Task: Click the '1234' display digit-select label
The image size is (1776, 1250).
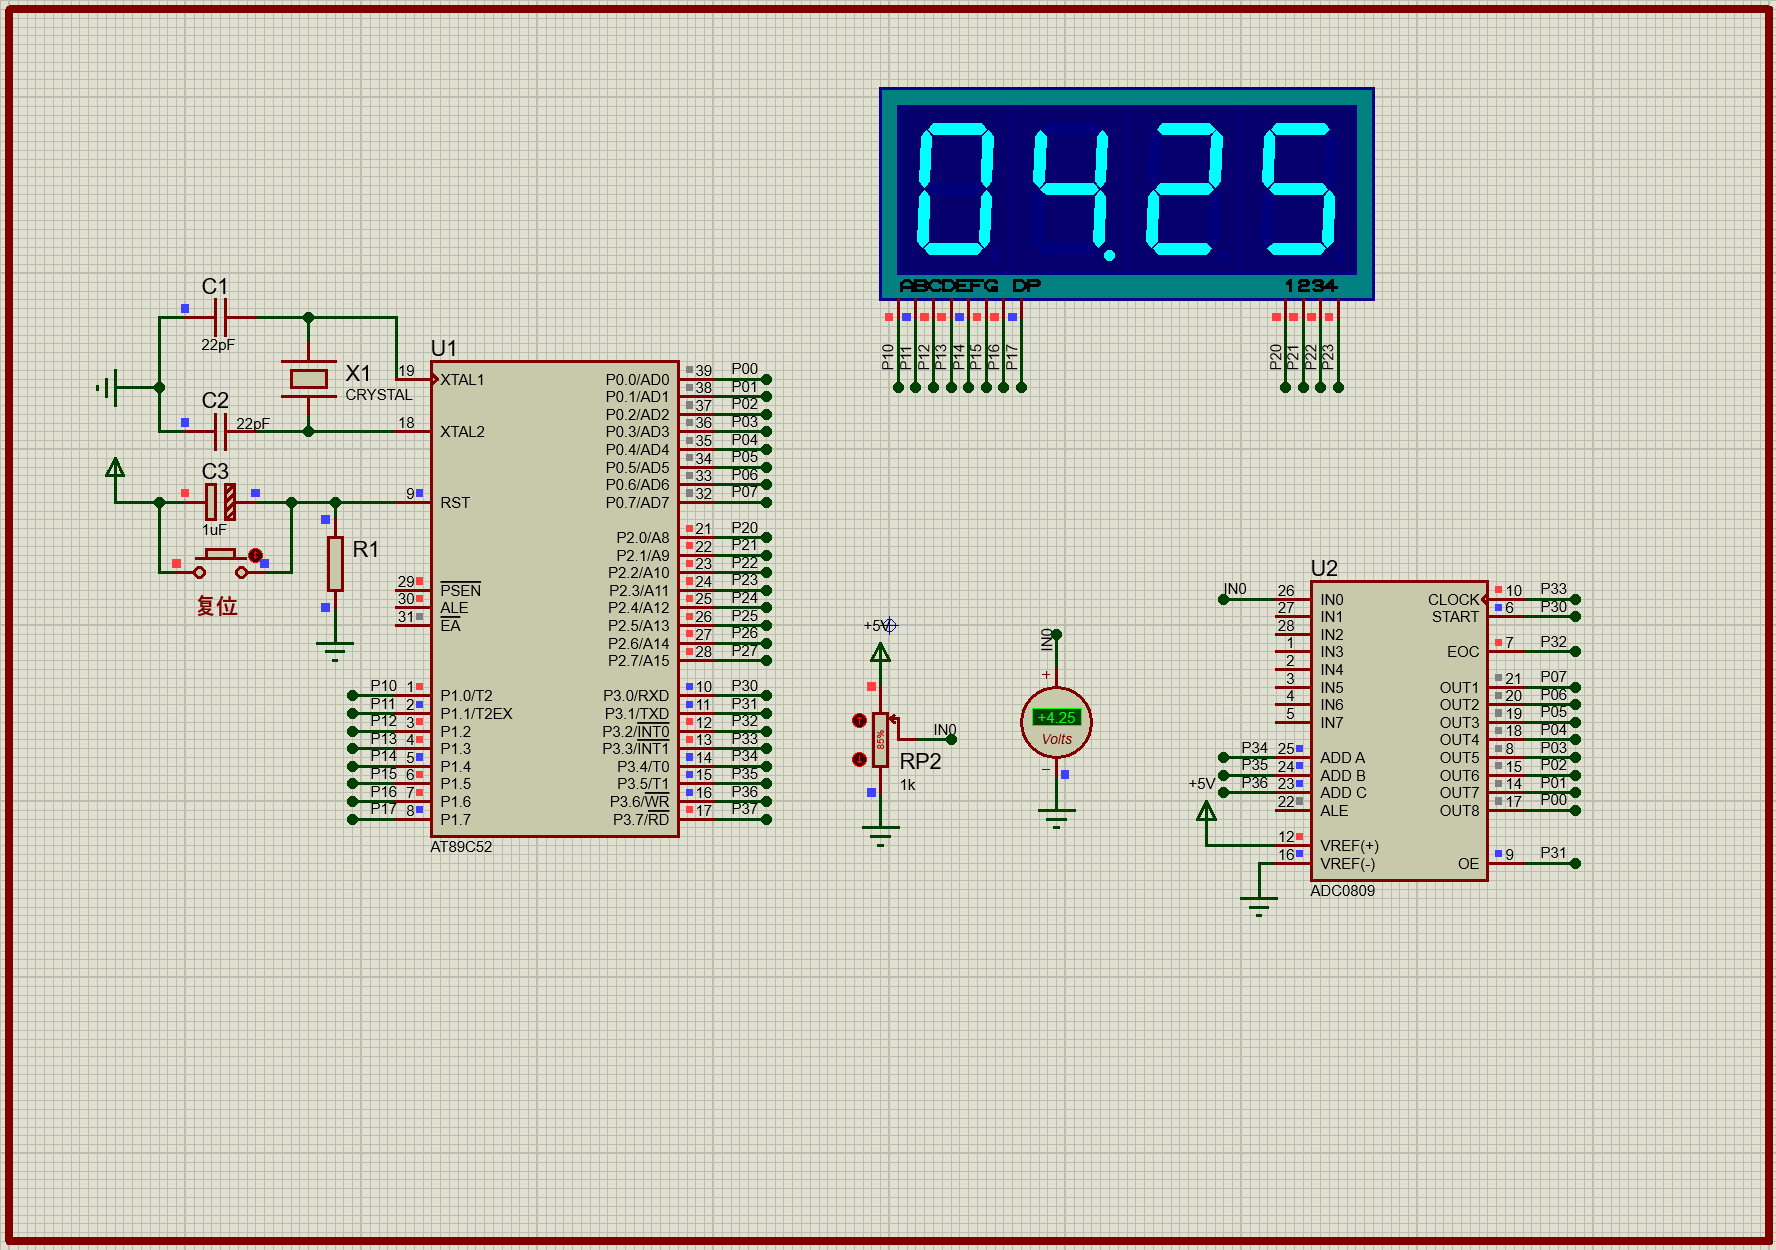Action: click(1311, 286)
